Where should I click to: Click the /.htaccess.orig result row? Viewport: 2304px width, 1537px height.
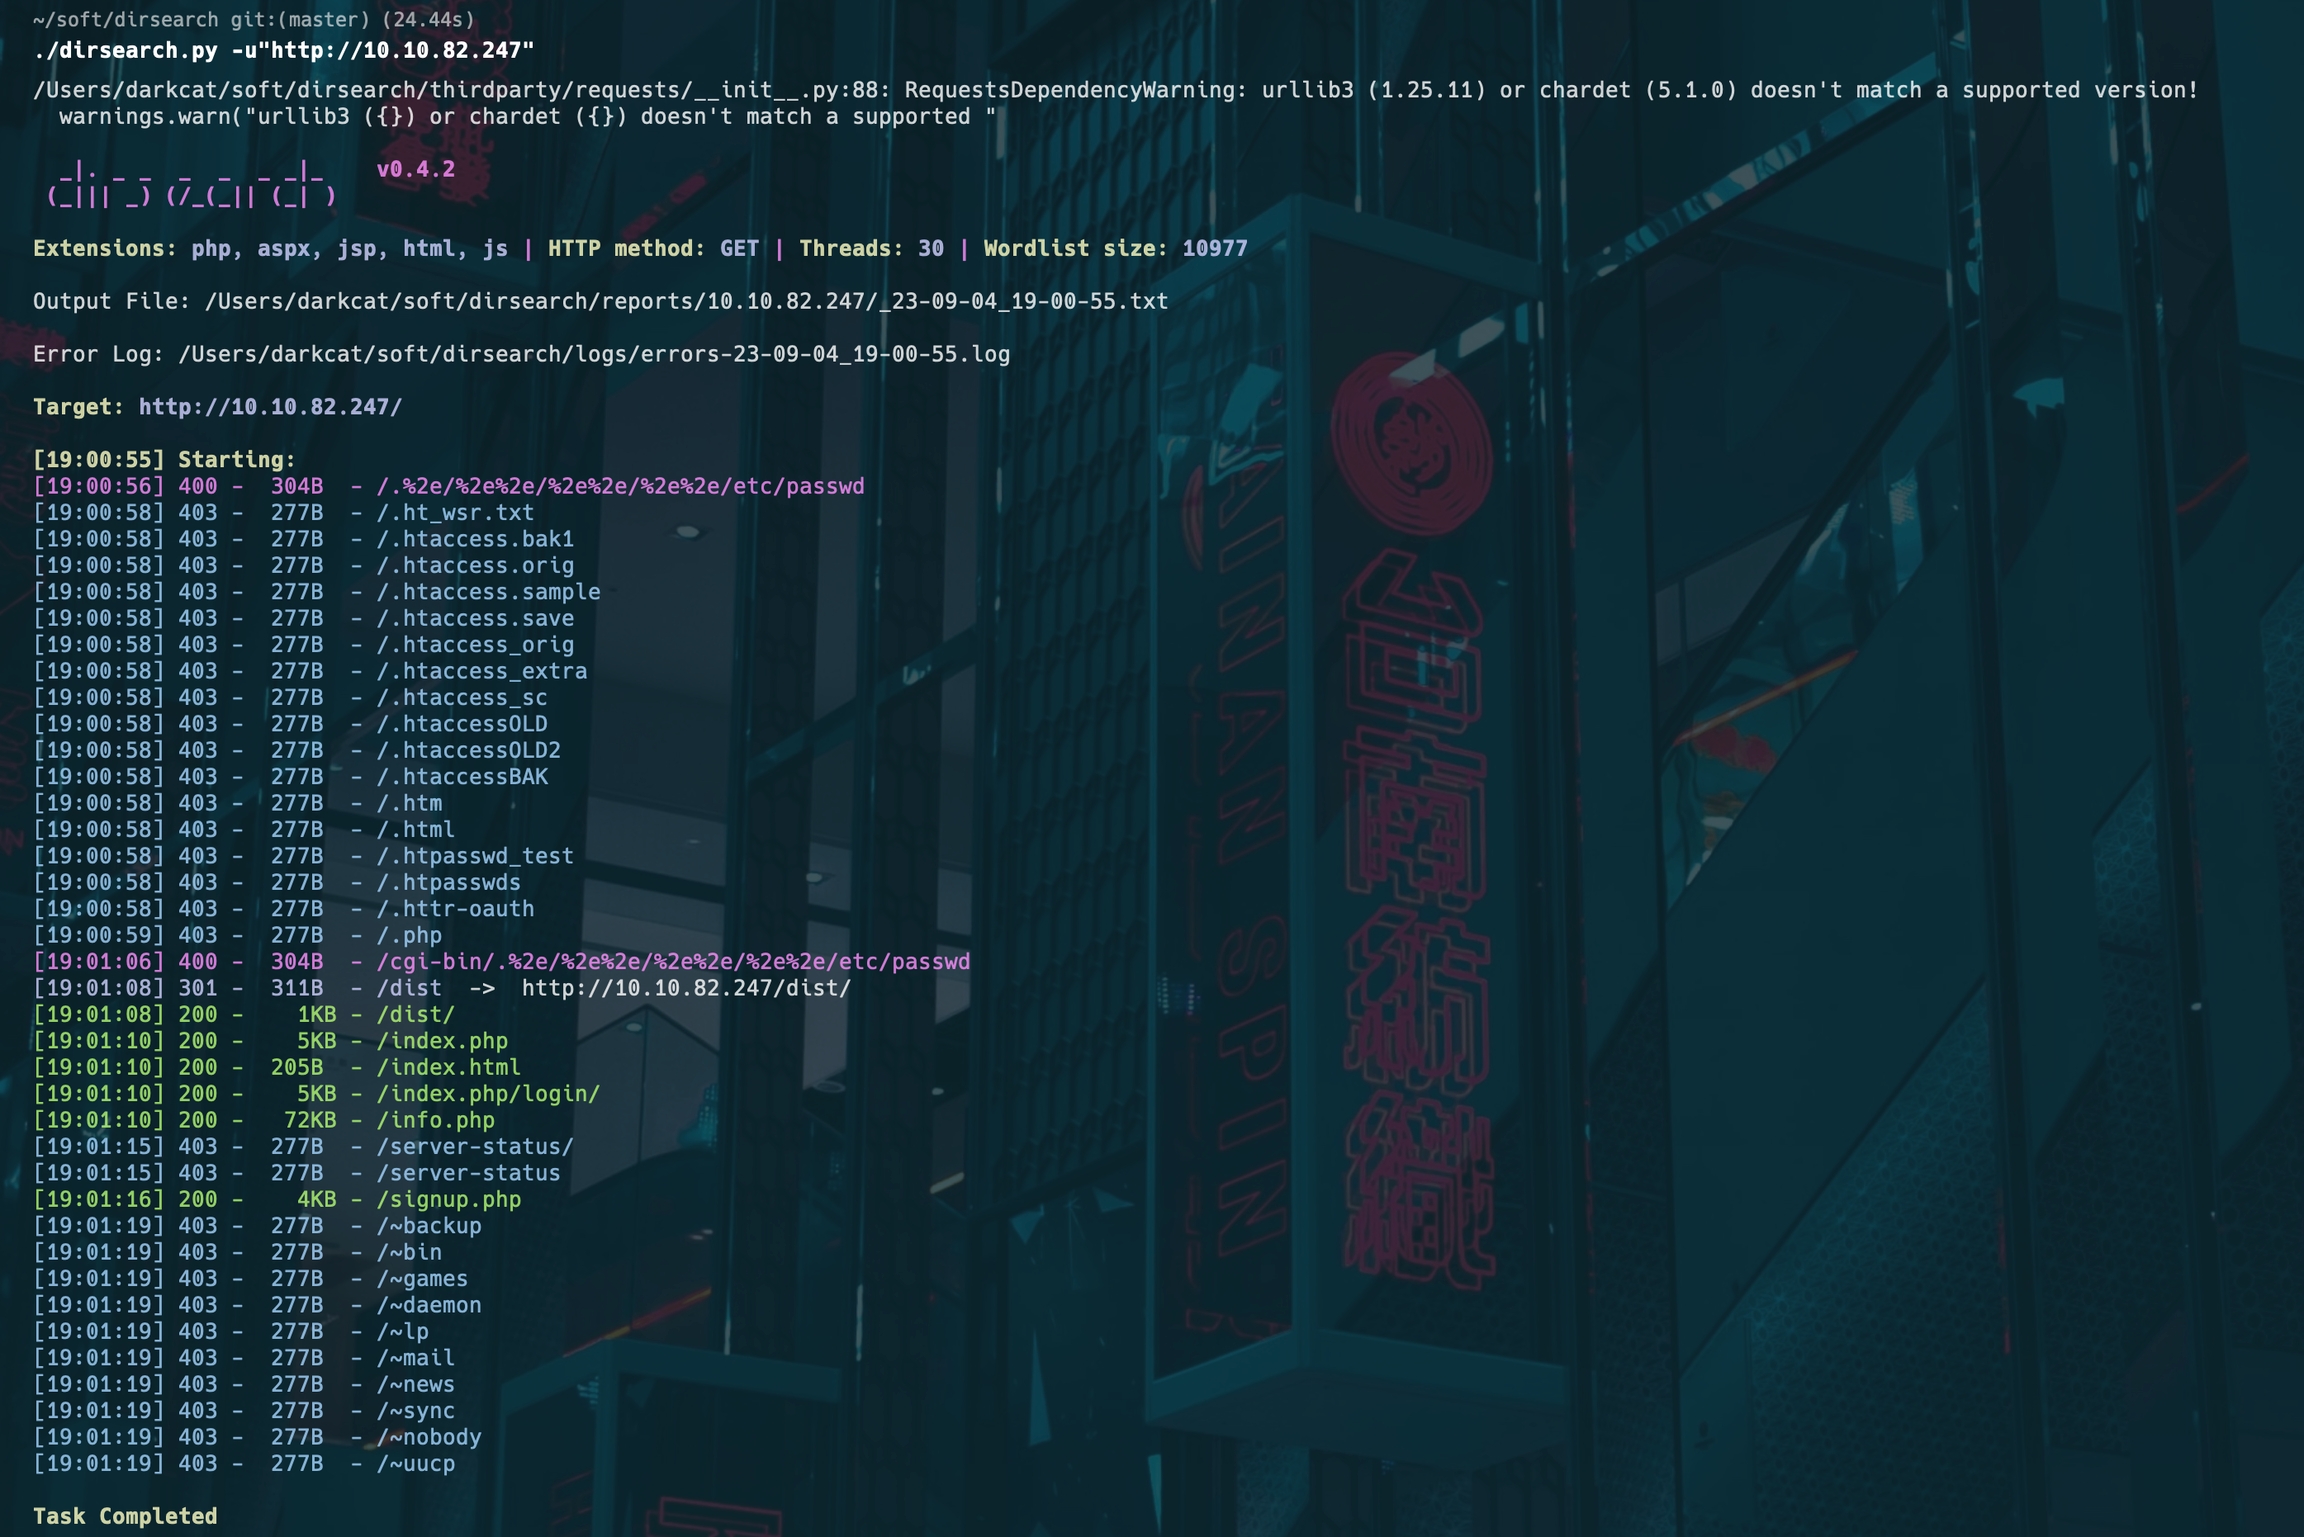[x=304, y=566]
